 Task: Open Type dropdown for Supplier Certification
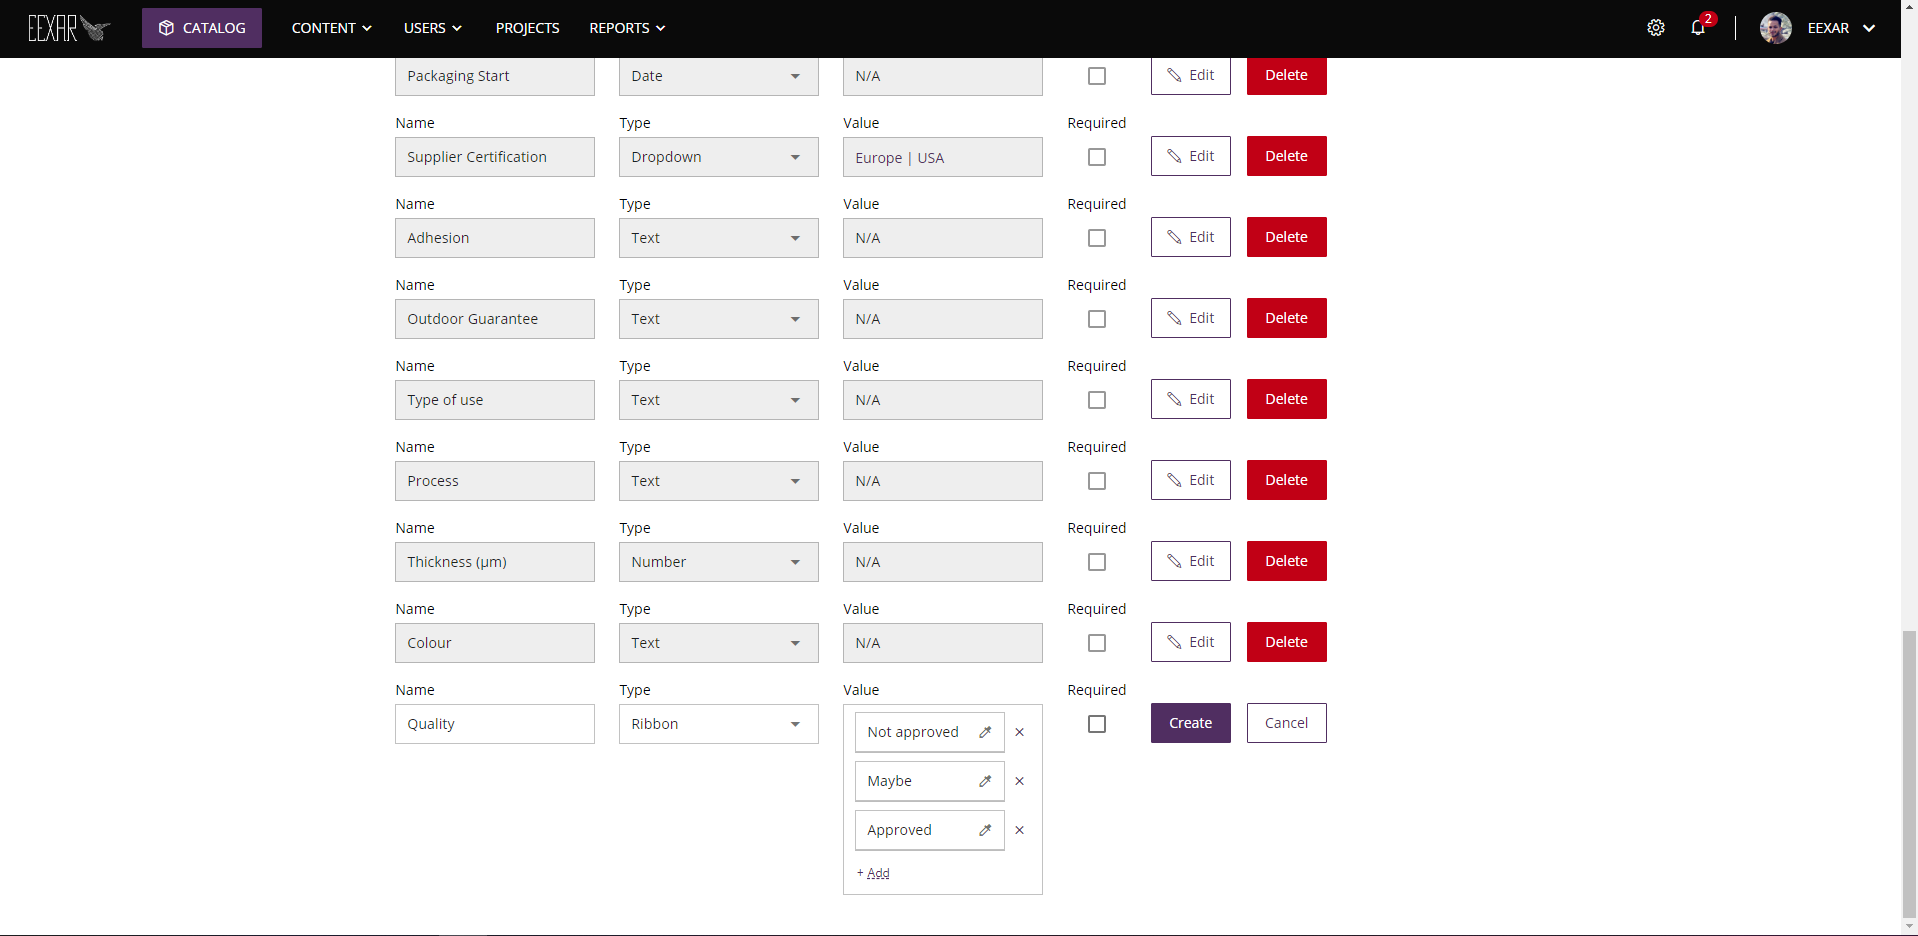(718, 157)
